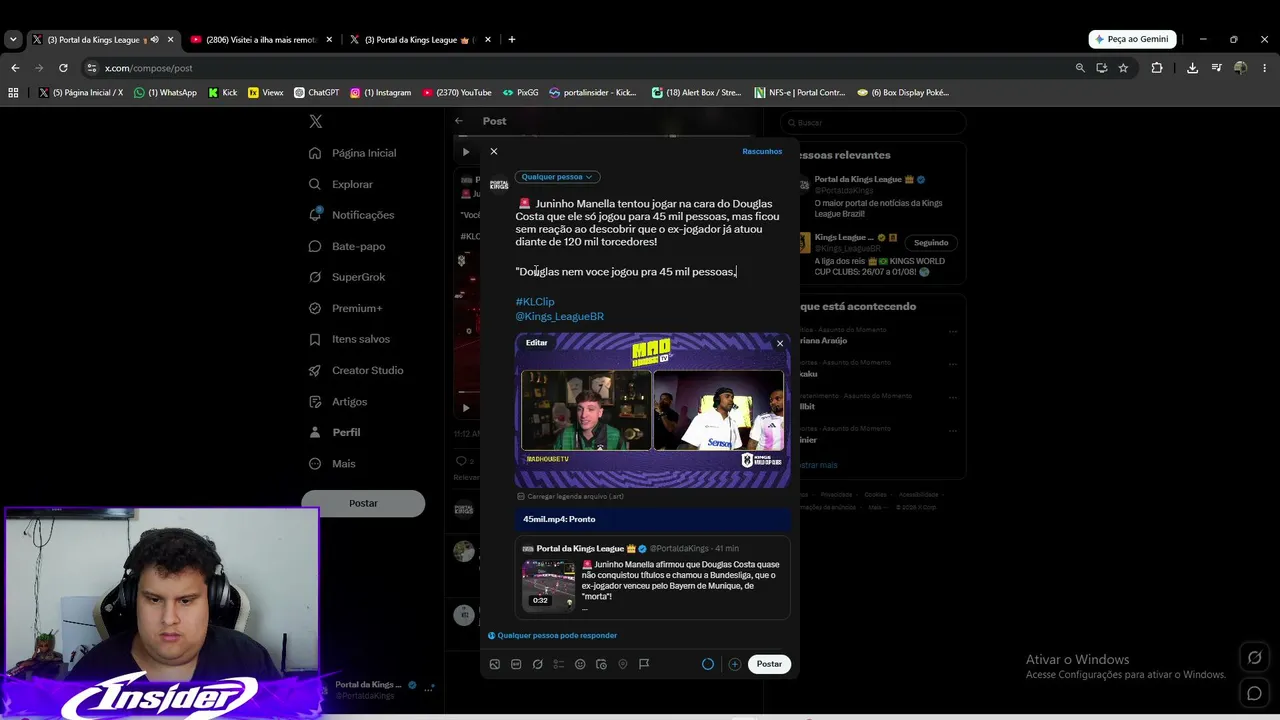Screen dimensions: 1280x720
Task: Open the ChatGPT bookmark
Action: pos(316,93)
